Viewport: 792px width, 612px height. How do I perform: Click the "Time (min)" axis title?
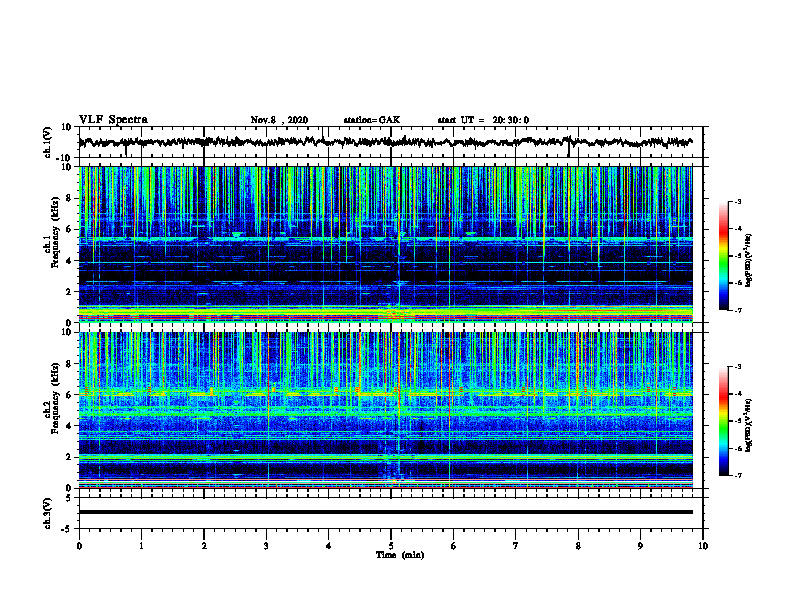[400, 555]
